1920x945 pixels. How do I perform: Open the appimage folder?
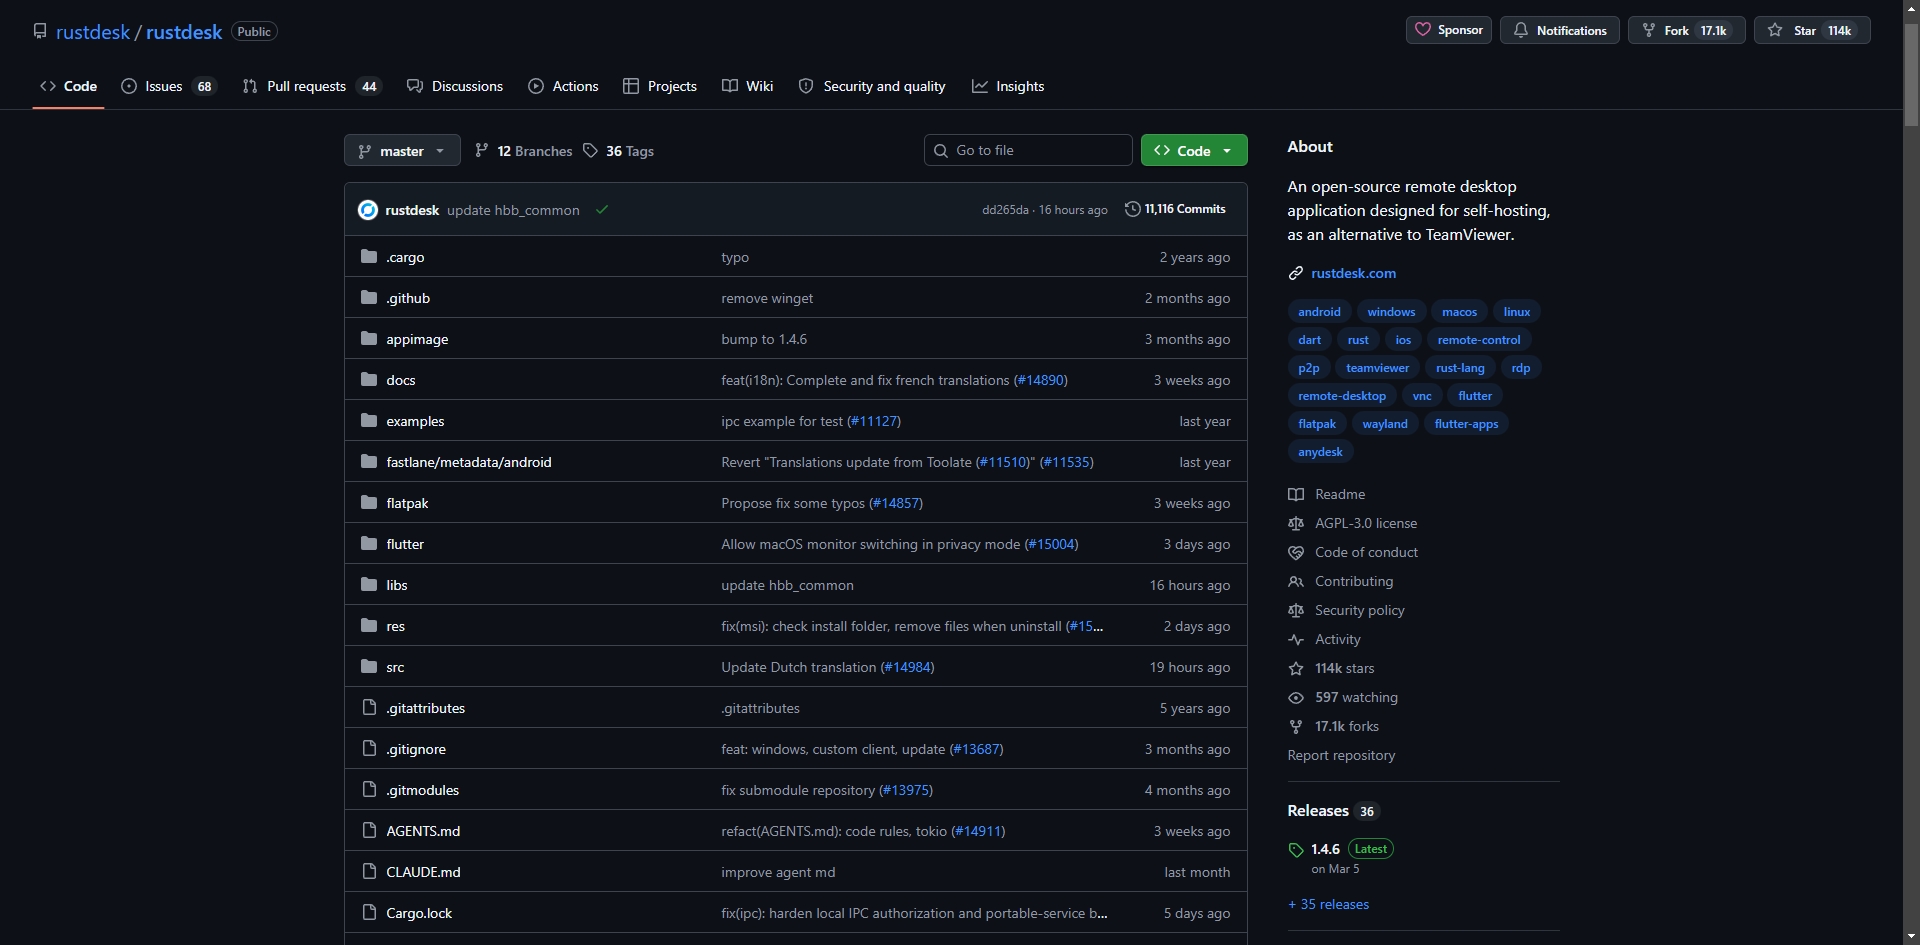coord(417,339)
